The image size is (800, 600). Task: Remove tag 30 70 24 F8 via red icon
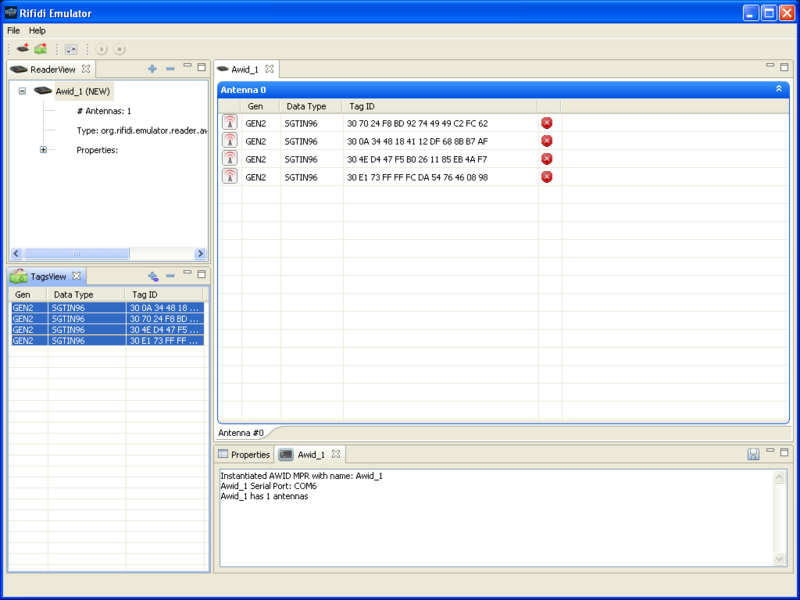point(547,123)
